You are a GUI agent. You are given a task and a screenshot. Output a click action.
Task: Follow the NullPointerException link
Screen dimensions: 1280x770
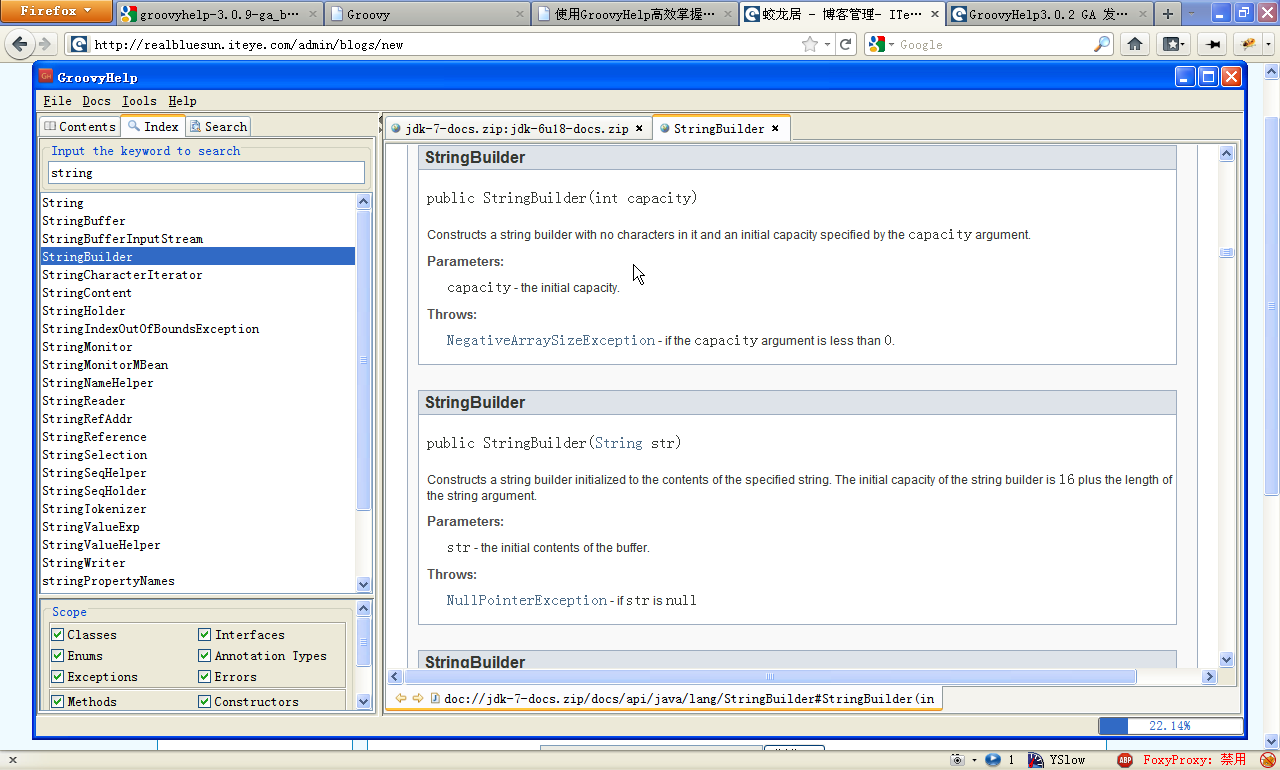pyautogui.click(x=527, y=600)
